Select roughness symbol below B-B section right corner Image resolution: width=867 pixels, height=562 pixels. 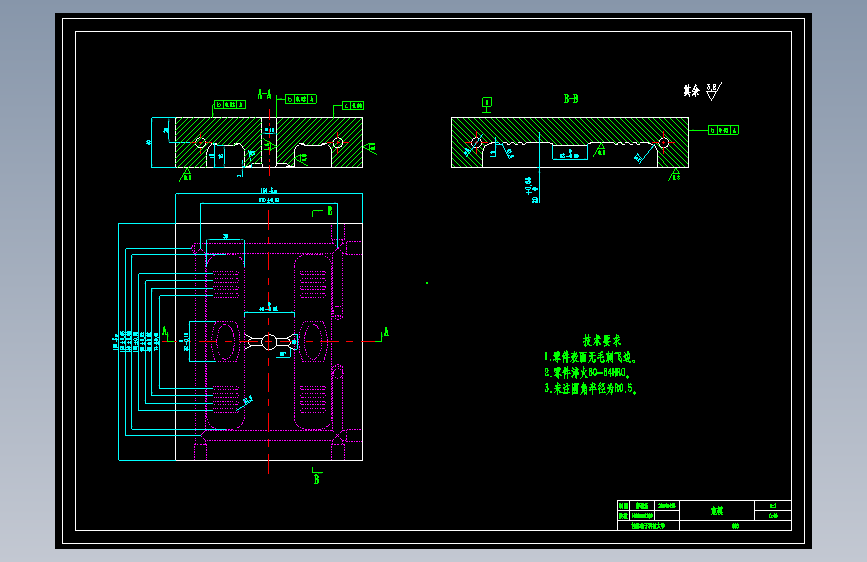pos(674,175)
